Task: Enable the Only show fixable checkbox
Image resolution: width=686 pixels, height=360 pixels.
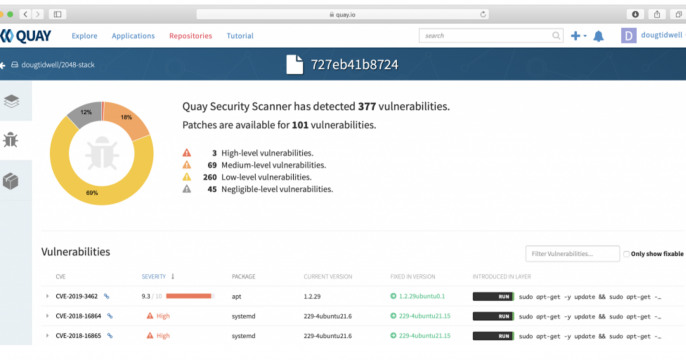Action: tap(626, 254)
